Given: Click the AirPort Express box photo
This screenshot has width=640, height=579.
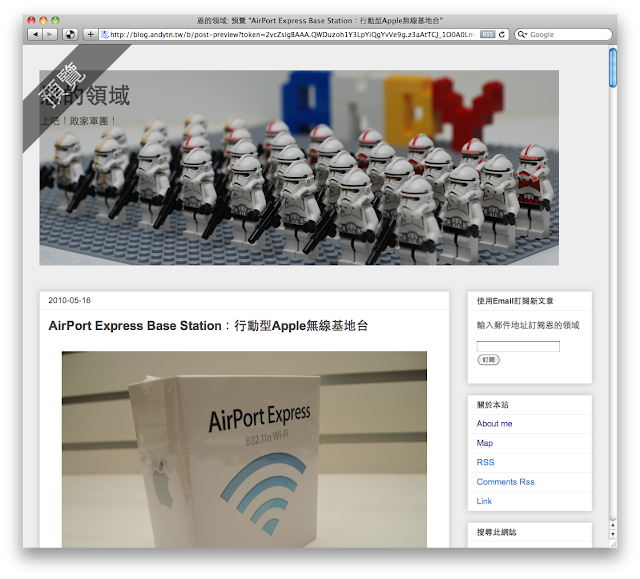Looking at the screenshot, I should pyautogui.click(x=244, y=449).
